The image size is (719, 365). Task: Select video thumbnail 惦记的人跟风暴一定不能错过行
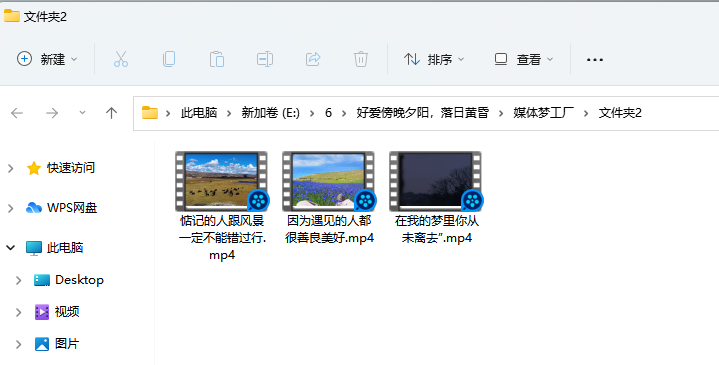click(221, 182)
